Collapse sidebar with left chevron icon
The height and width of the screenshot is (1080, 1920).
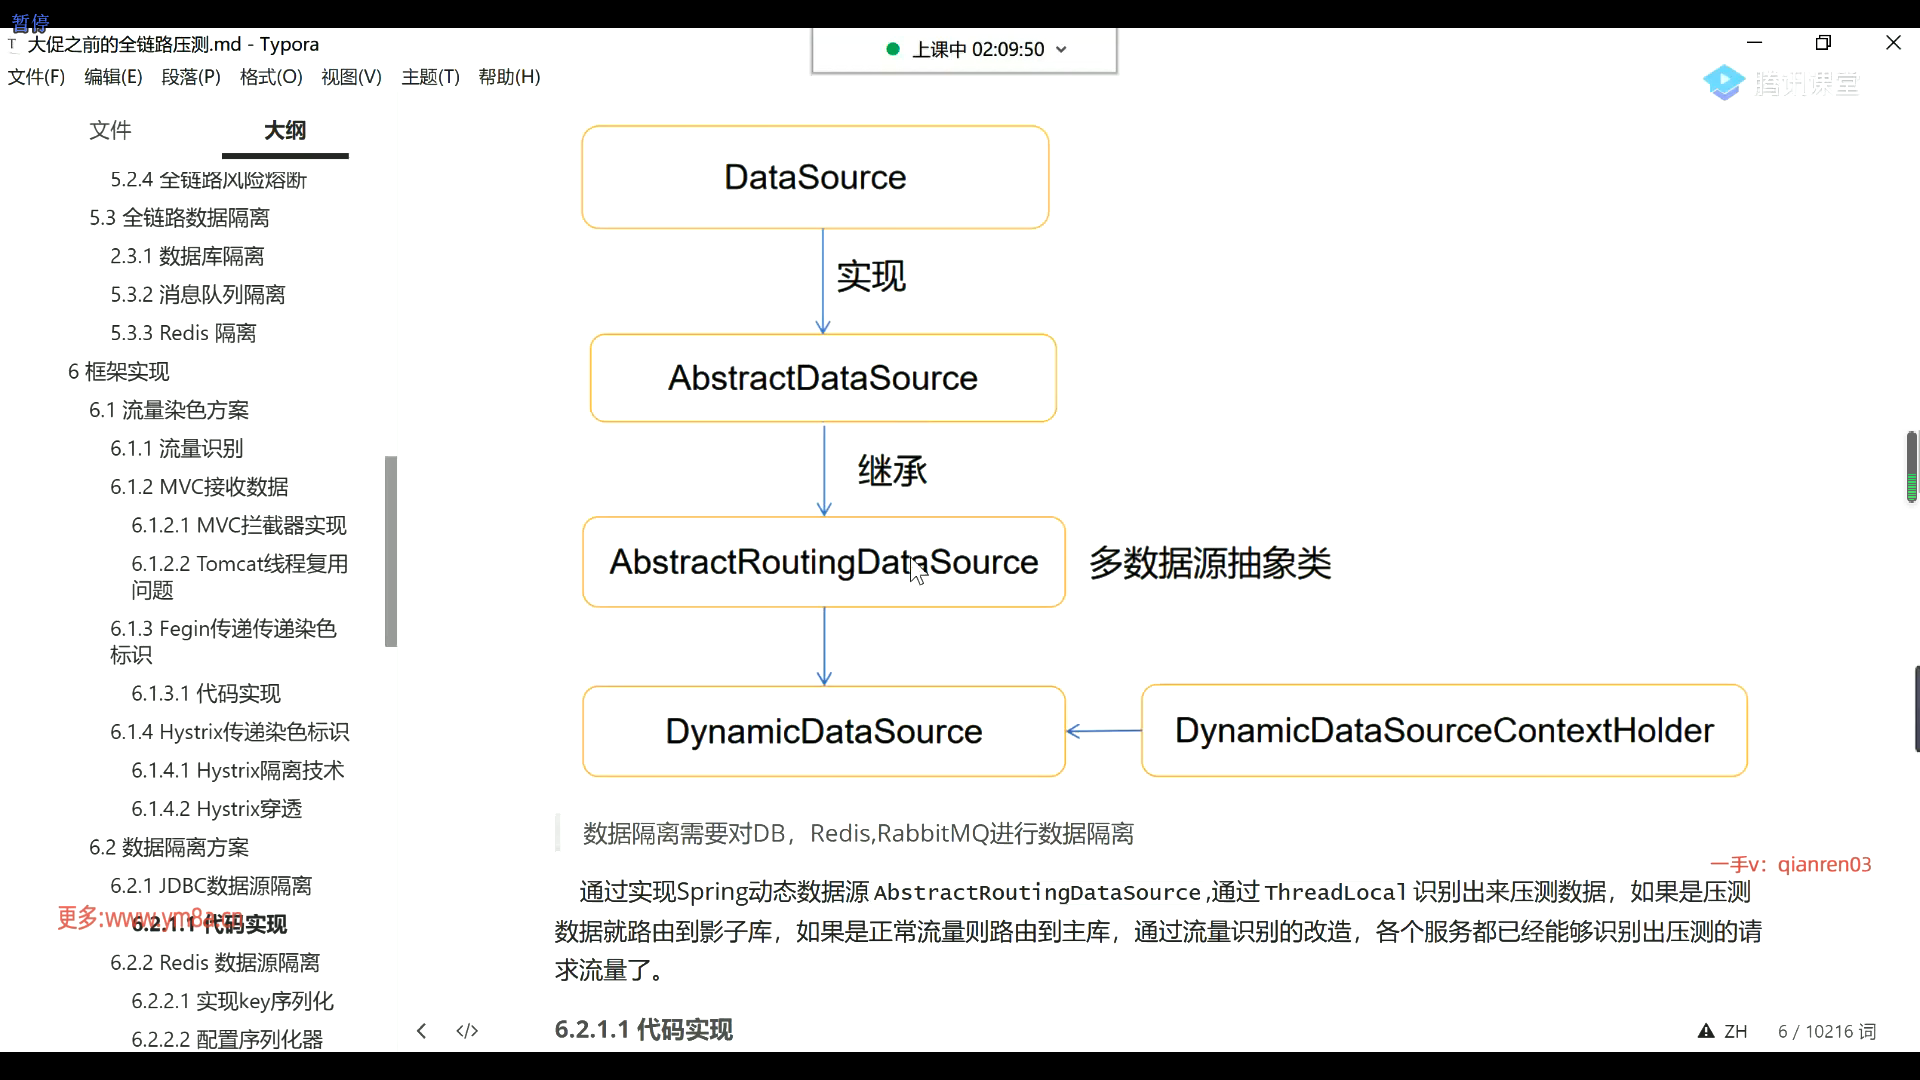(421, 1031)
